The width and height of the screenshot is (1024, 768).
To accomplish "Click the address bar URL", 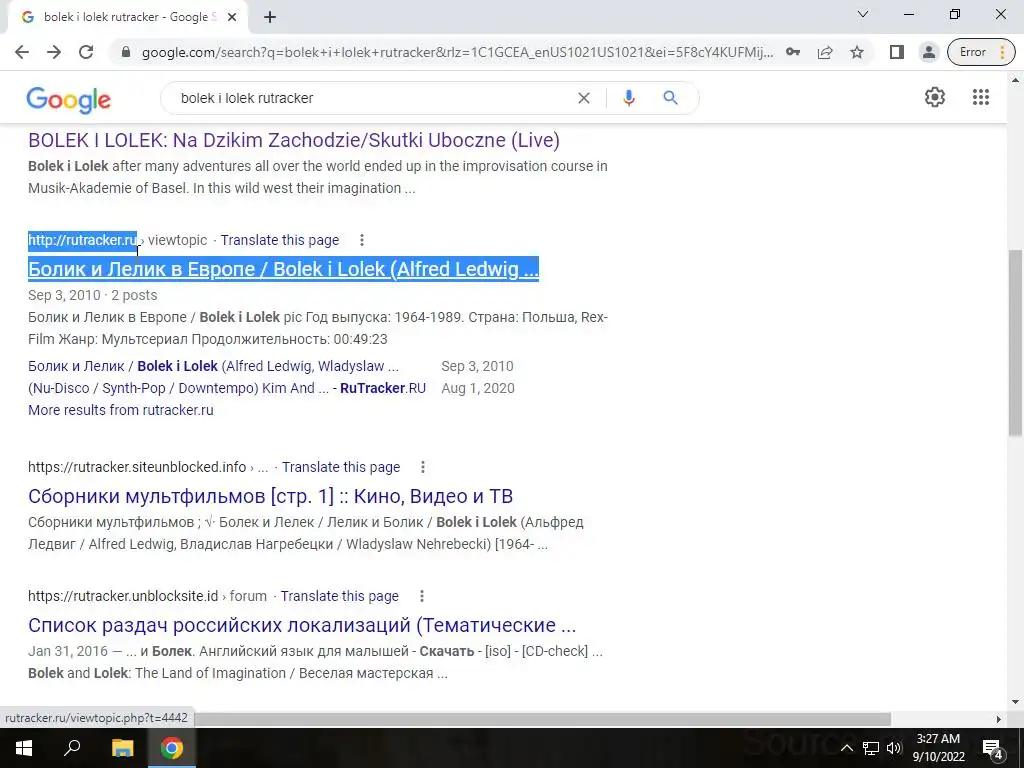I will [x=457, y=52].
